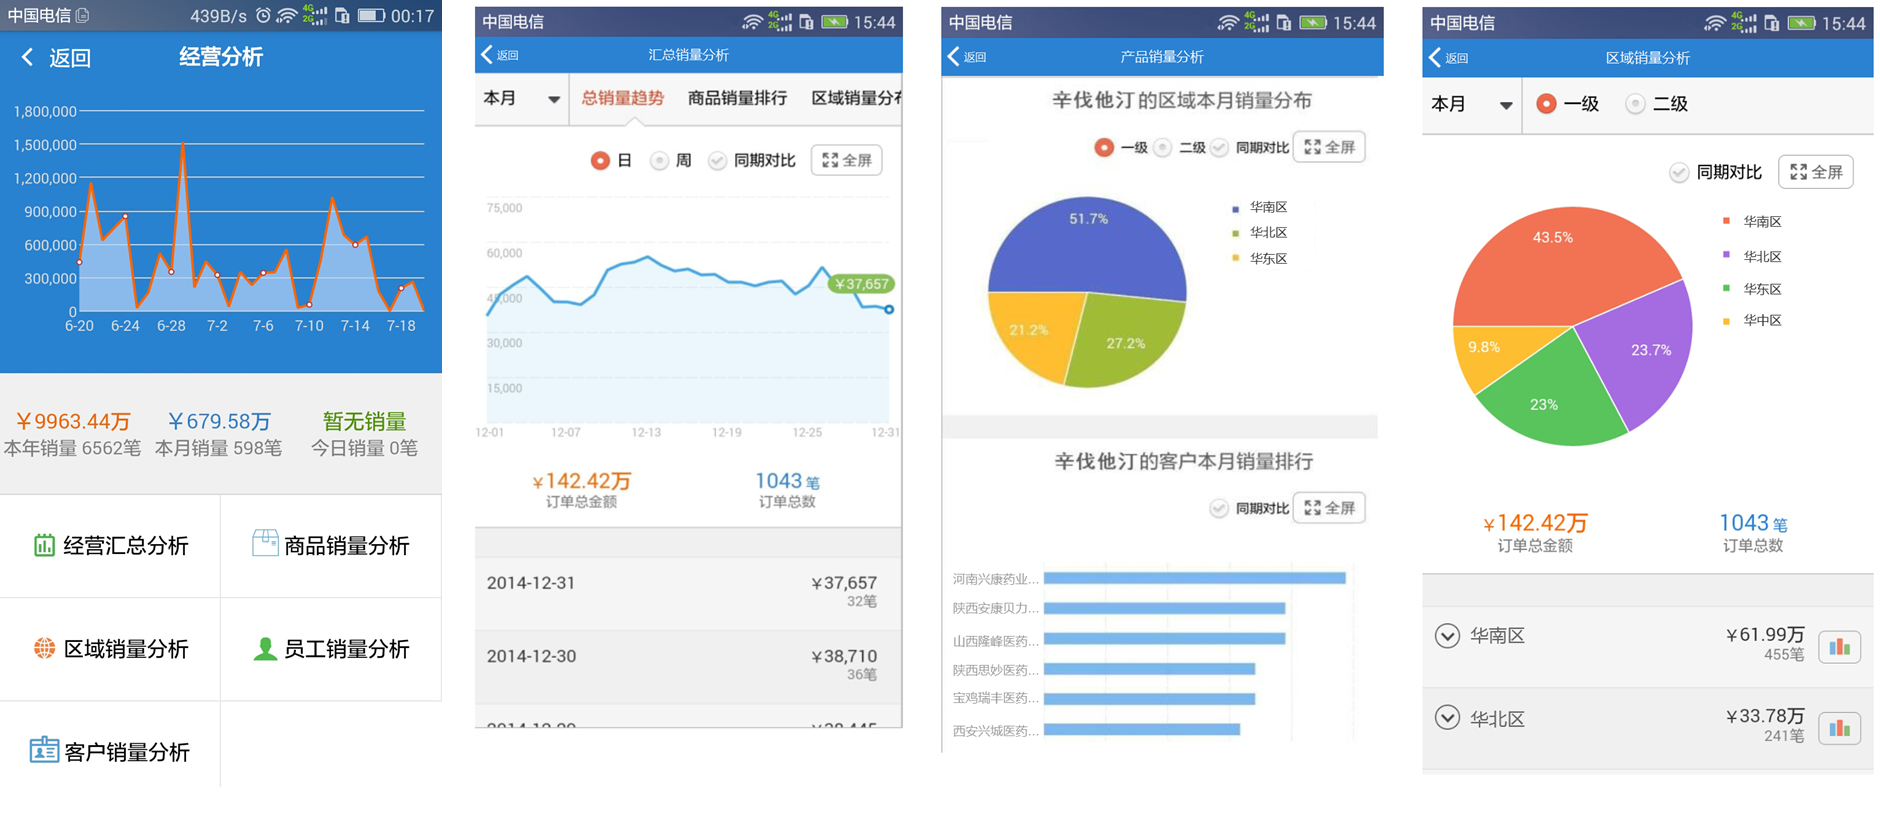The width and height of the screenshot is (1880, 817).
Task: Switch to 总销量趋势 tab
Action: click(622, 98)
